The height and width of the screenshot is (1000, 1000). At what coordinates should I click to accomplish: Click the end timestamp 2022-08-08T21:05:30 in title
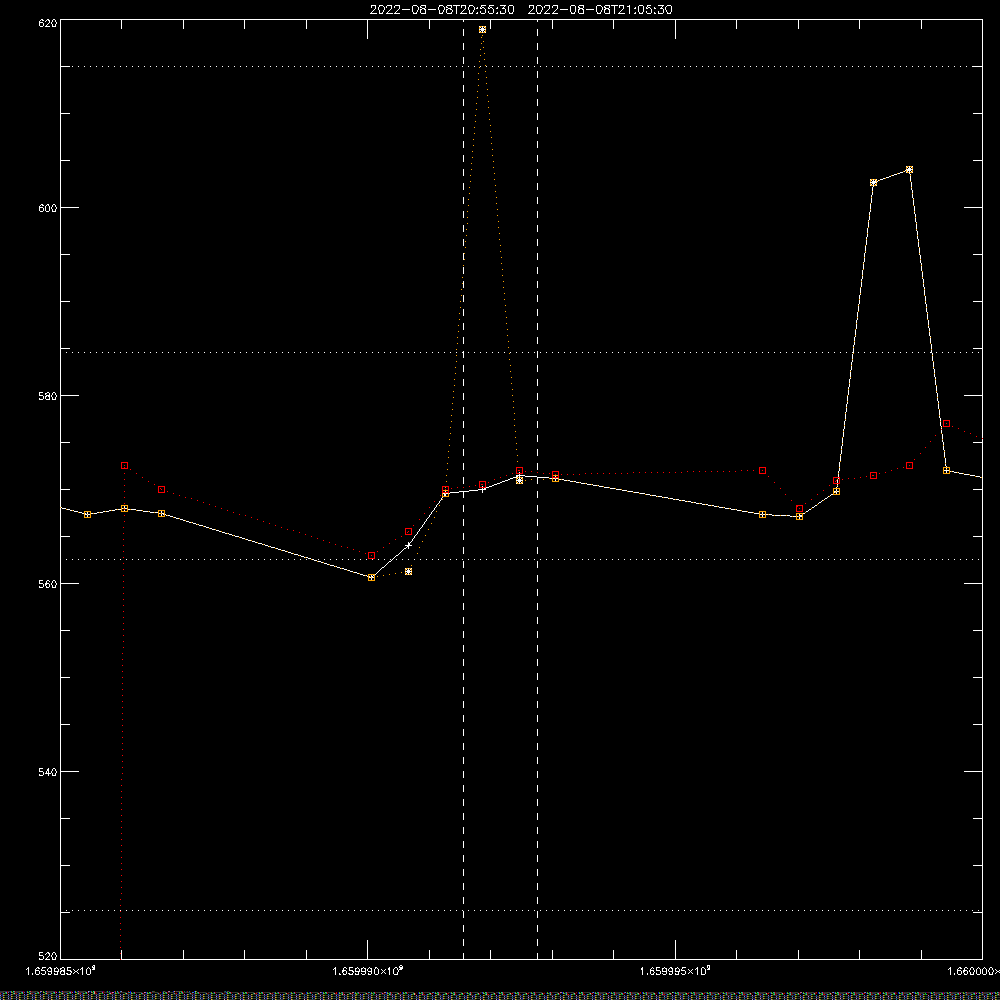(x=600, y=10)
